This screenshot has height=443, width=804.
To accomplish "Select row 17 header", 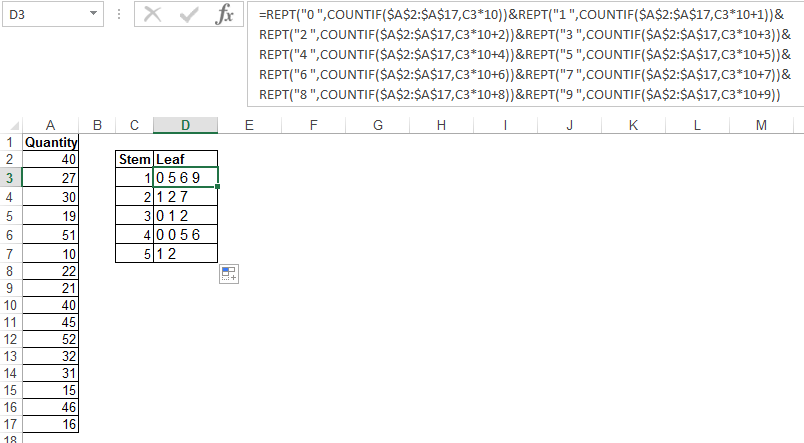I will (10, 424).
